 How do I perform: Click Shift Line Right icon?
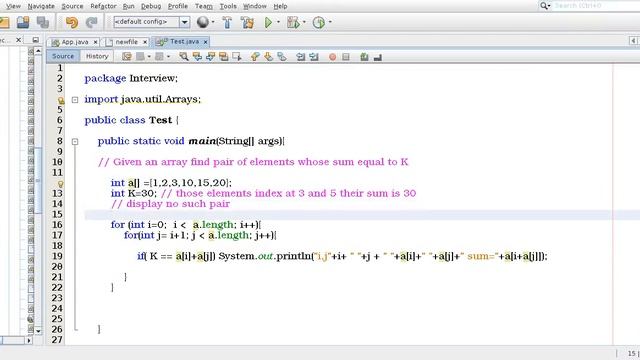pos(314,57)
